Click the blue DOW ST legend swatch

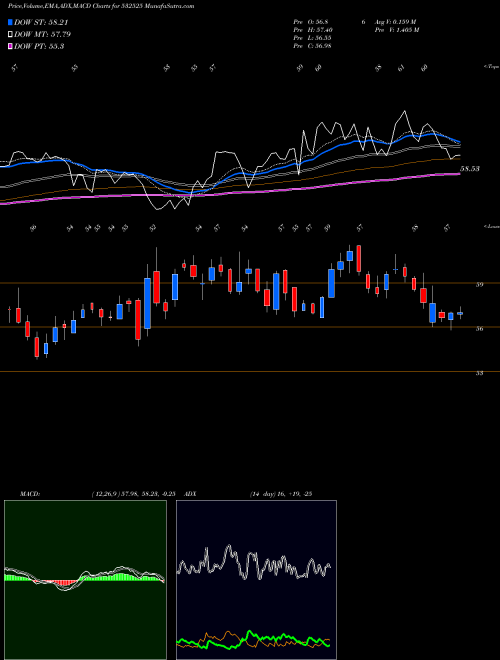10,22
